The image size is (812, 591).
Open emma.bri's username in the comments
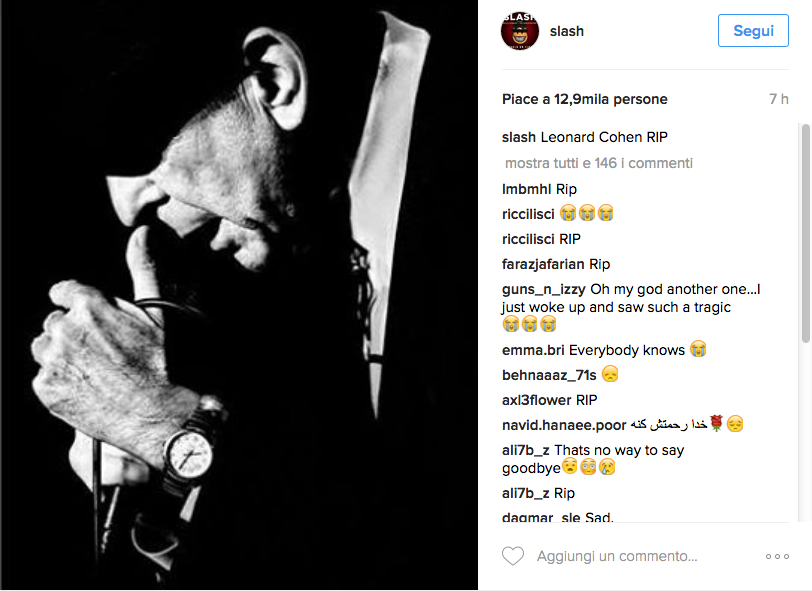(530, 349)
